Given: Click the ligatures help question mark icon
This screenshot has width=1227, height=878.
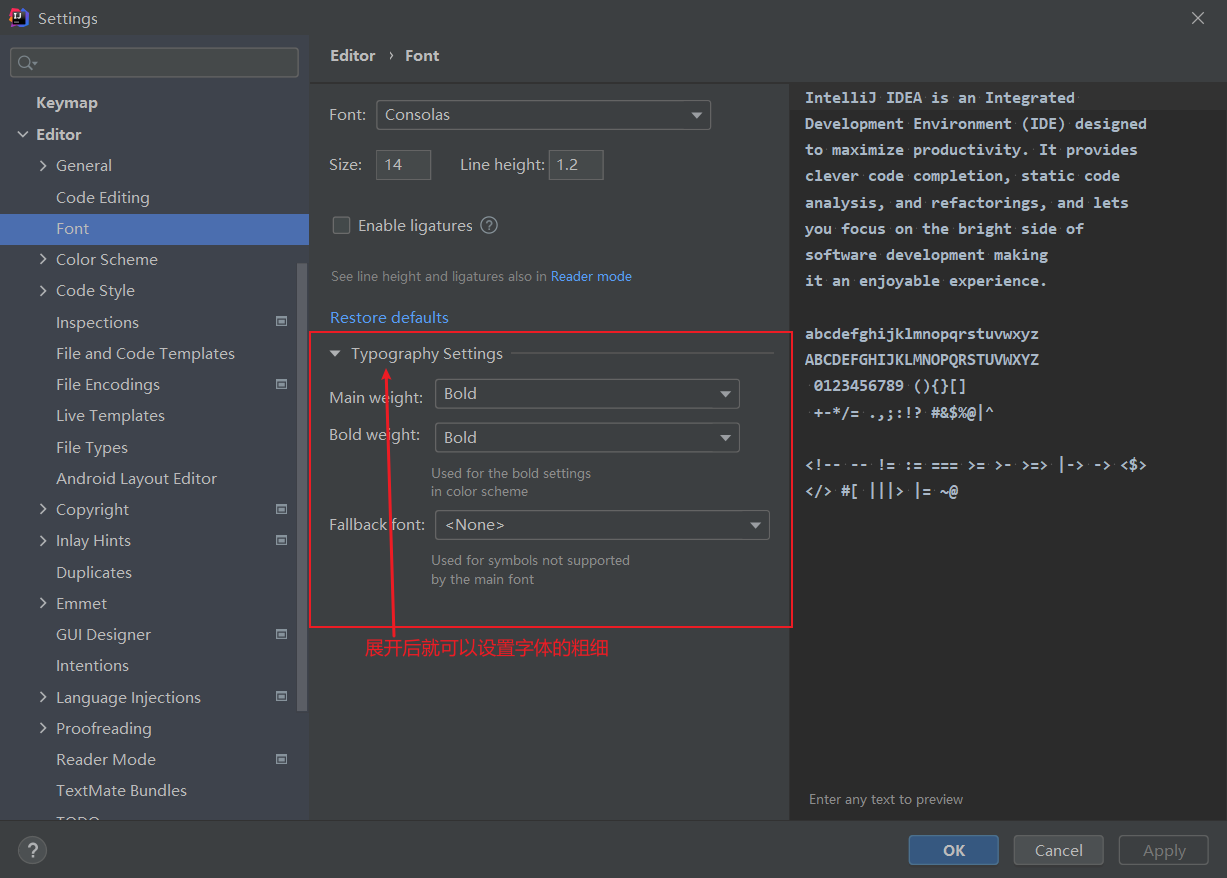Looking at the screenshot, I should [489, 225].
